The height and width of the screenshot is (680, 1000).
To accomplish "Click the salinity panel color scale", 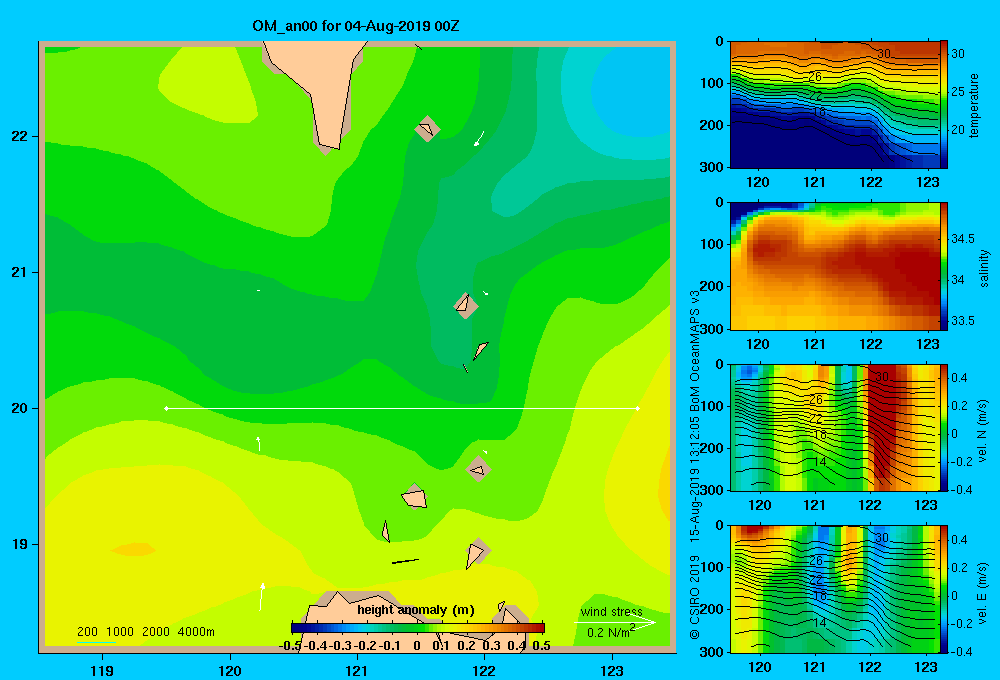I will tap(944, 266).
